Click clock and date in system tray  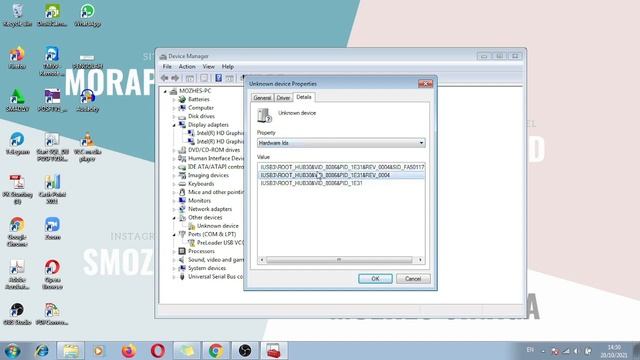[613, 351]
